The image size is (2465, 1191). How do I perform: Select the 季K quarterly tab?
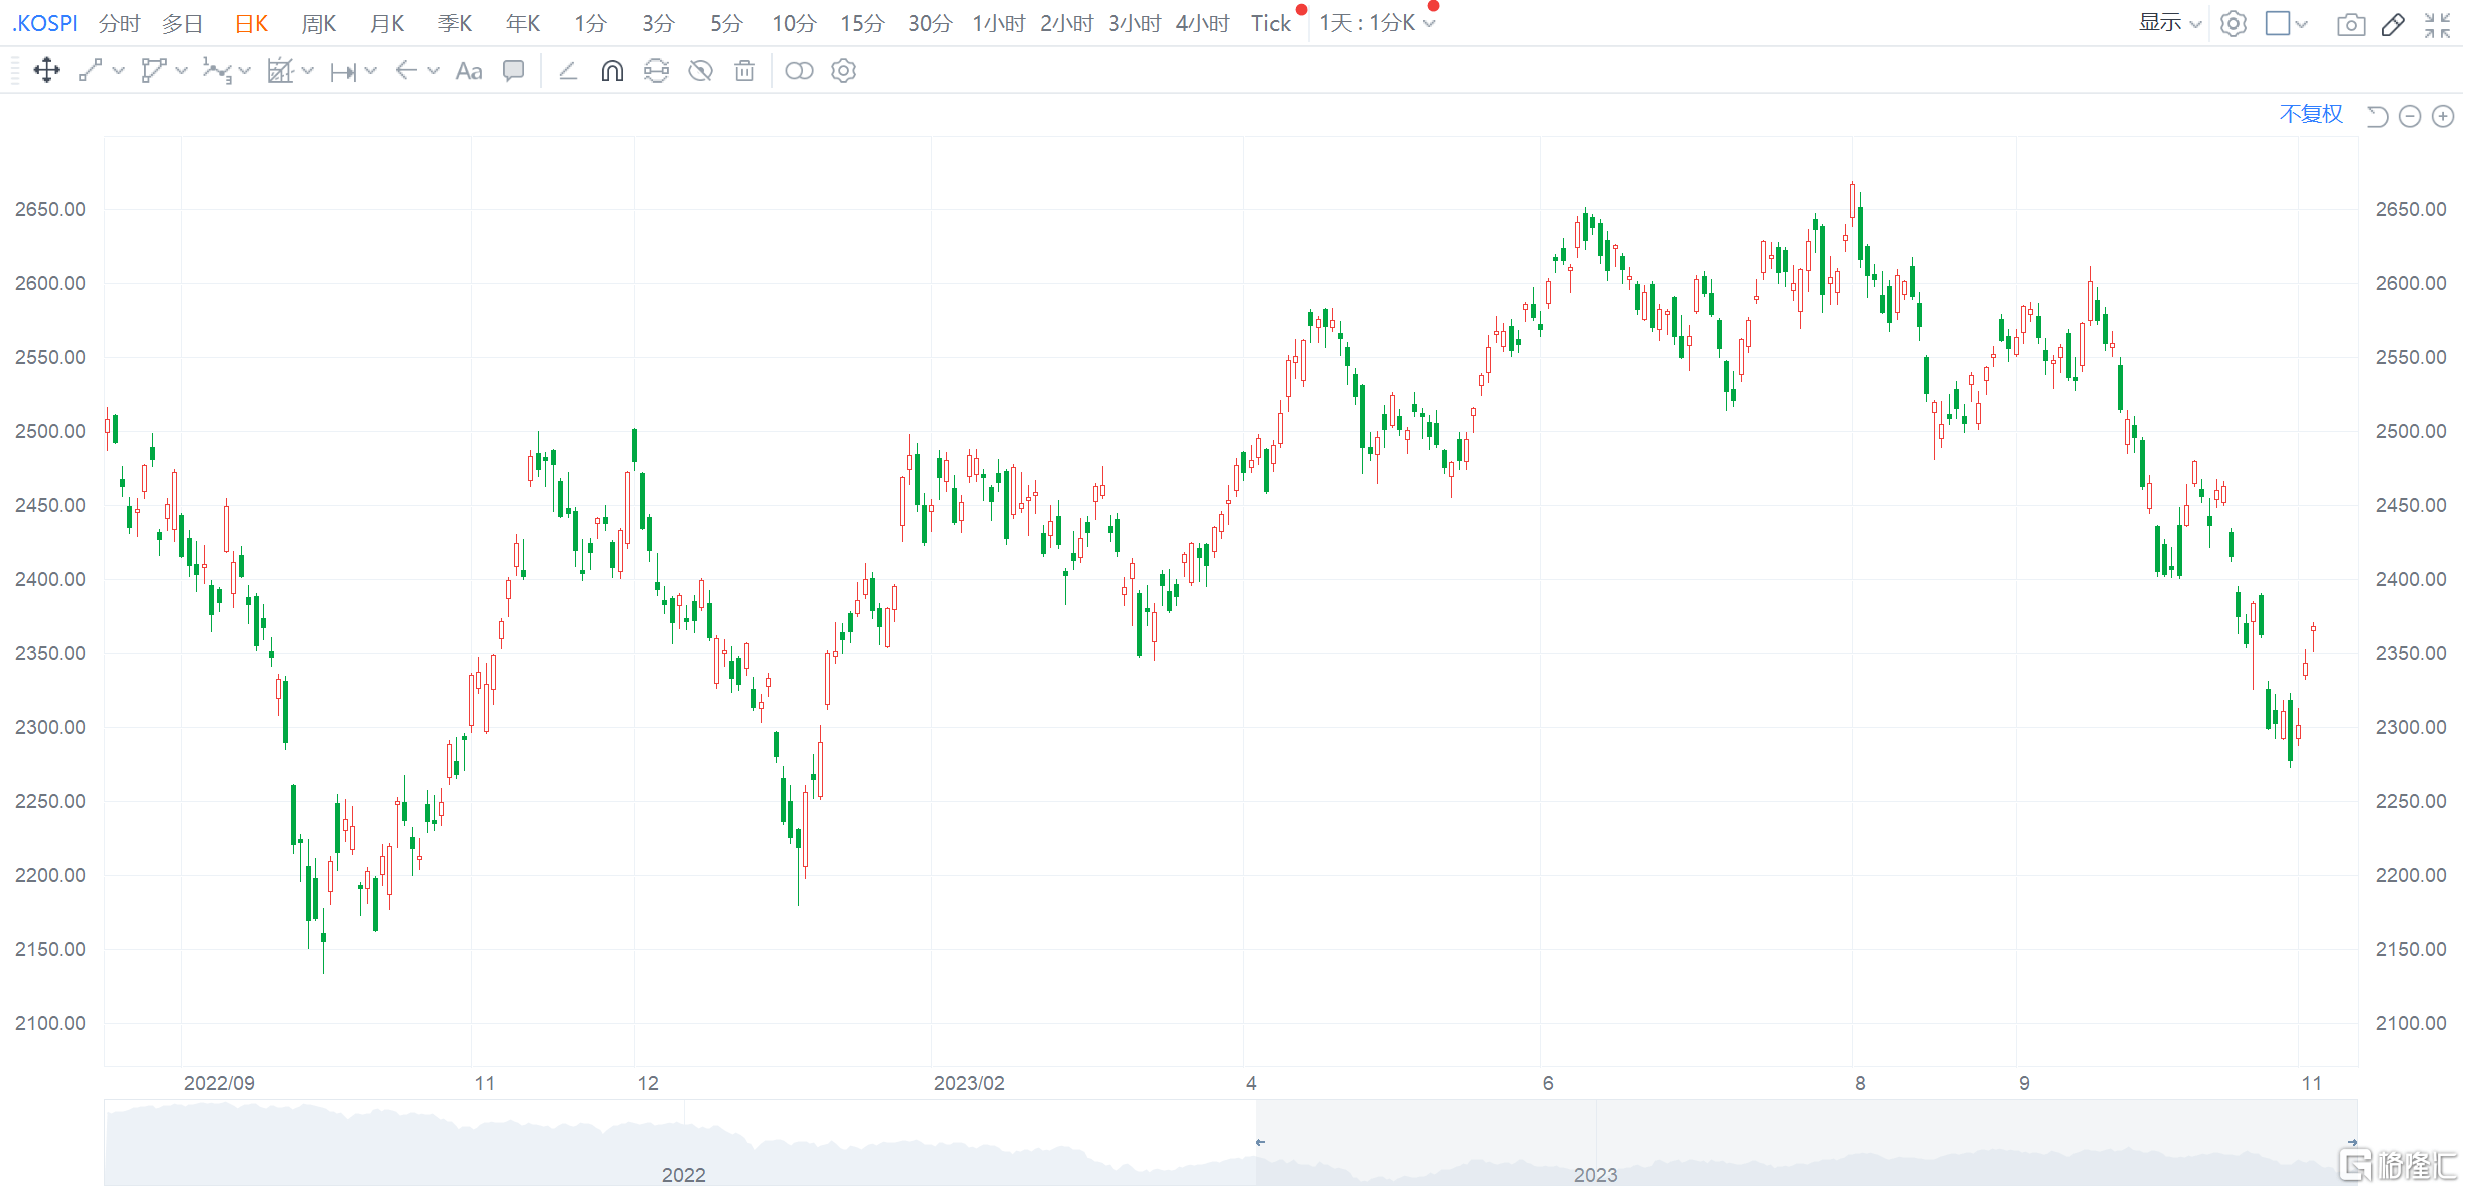(455, 23)
